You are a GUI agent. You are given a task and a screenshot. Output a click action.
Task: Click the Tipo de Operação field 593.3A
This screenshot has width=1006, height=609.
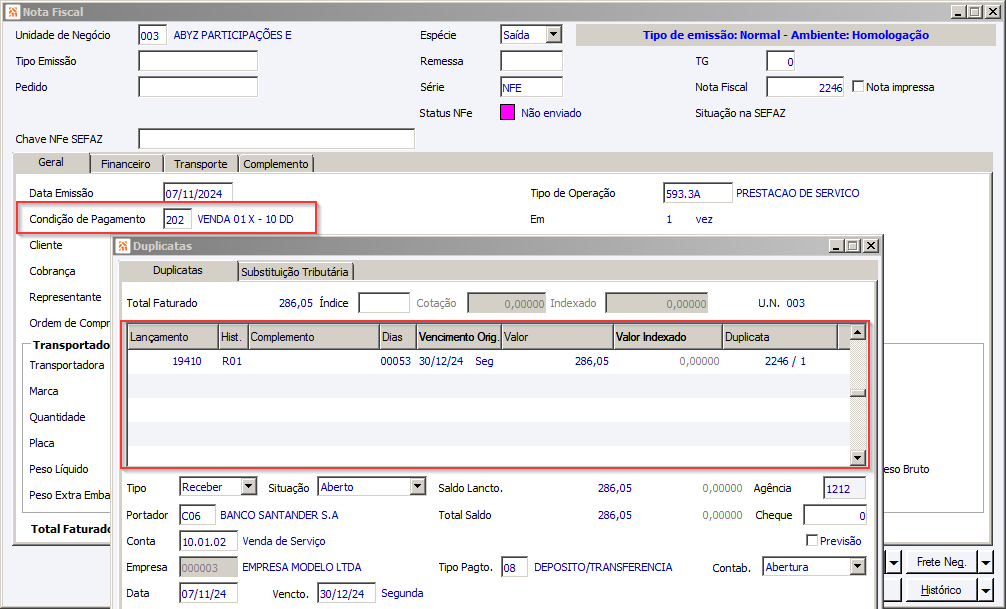pos(698,193)
